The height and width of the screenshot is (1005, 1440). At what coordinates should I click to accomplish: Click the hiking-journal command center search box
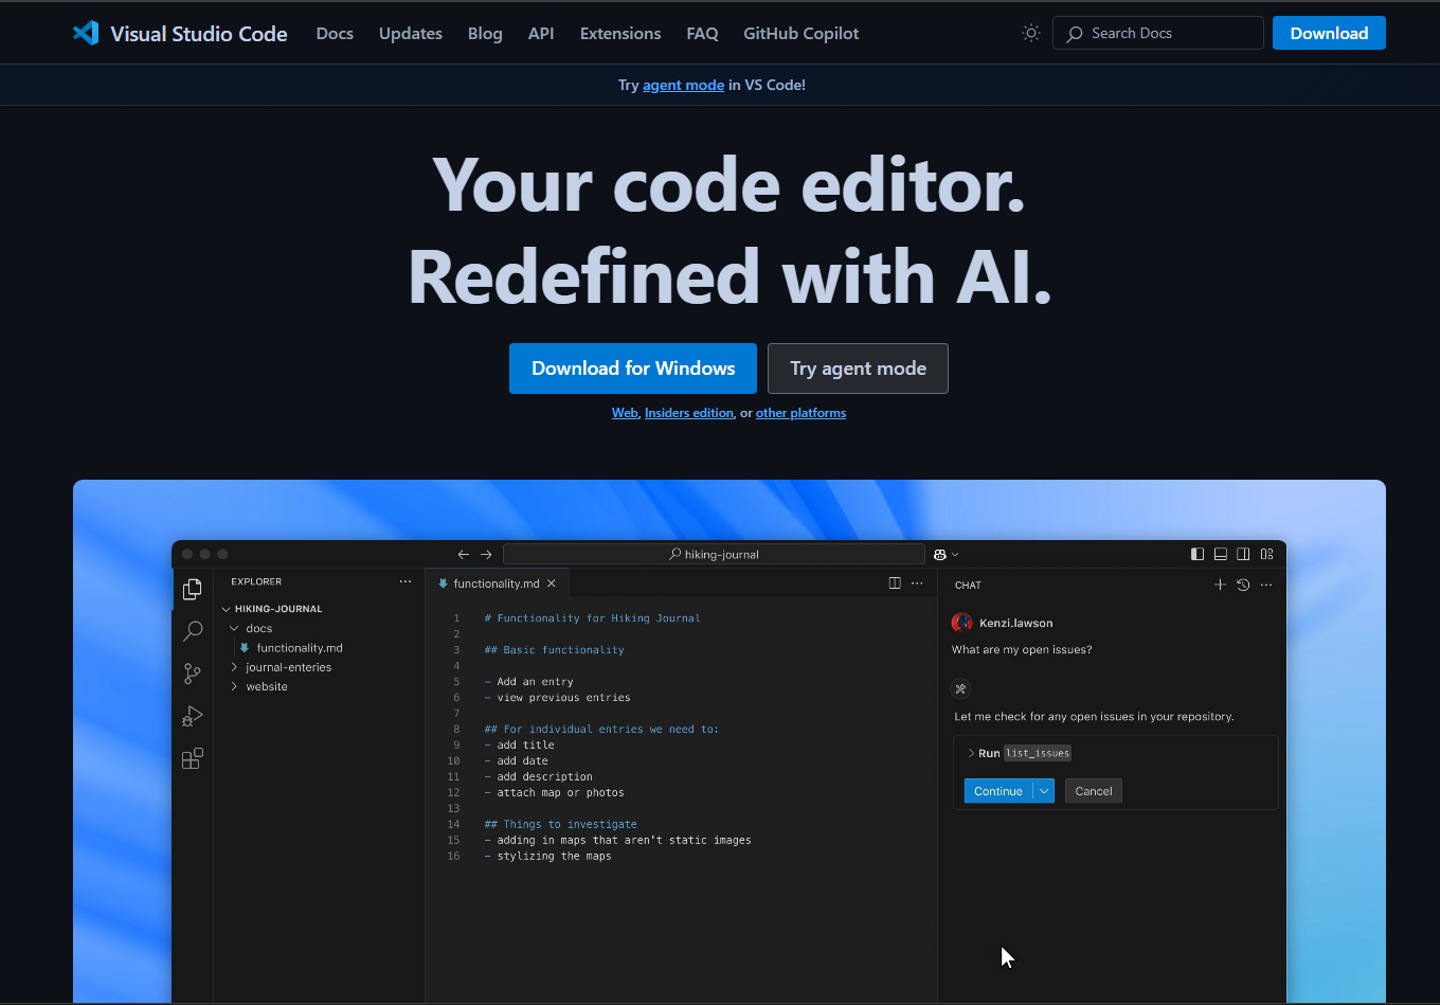714,554
